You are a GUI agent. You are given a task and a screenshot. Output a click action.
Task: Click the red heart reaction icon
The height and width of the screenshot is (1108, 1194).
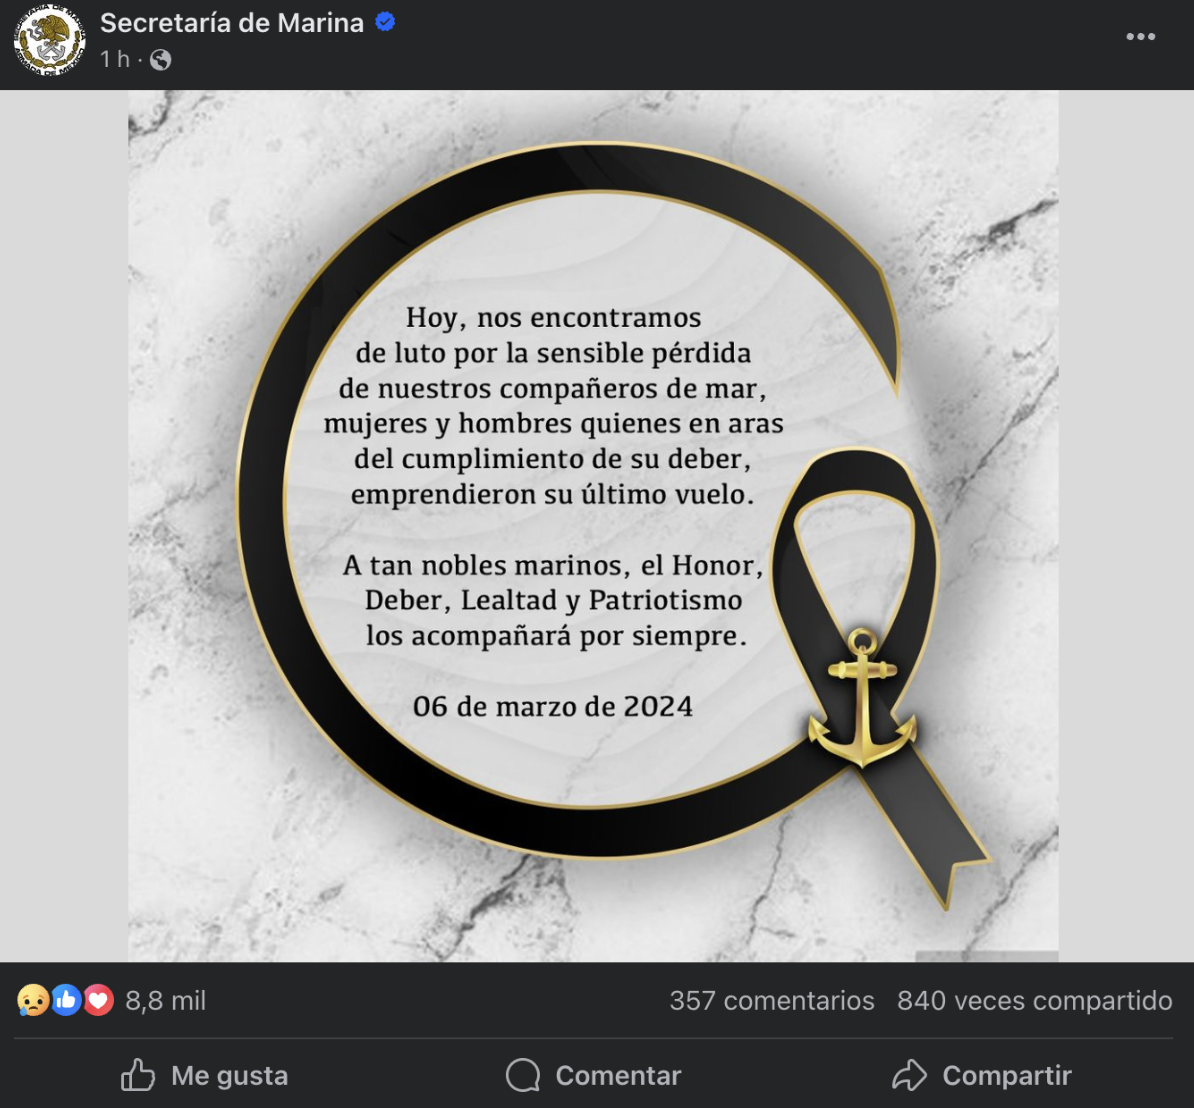[x=98, y=1000]
